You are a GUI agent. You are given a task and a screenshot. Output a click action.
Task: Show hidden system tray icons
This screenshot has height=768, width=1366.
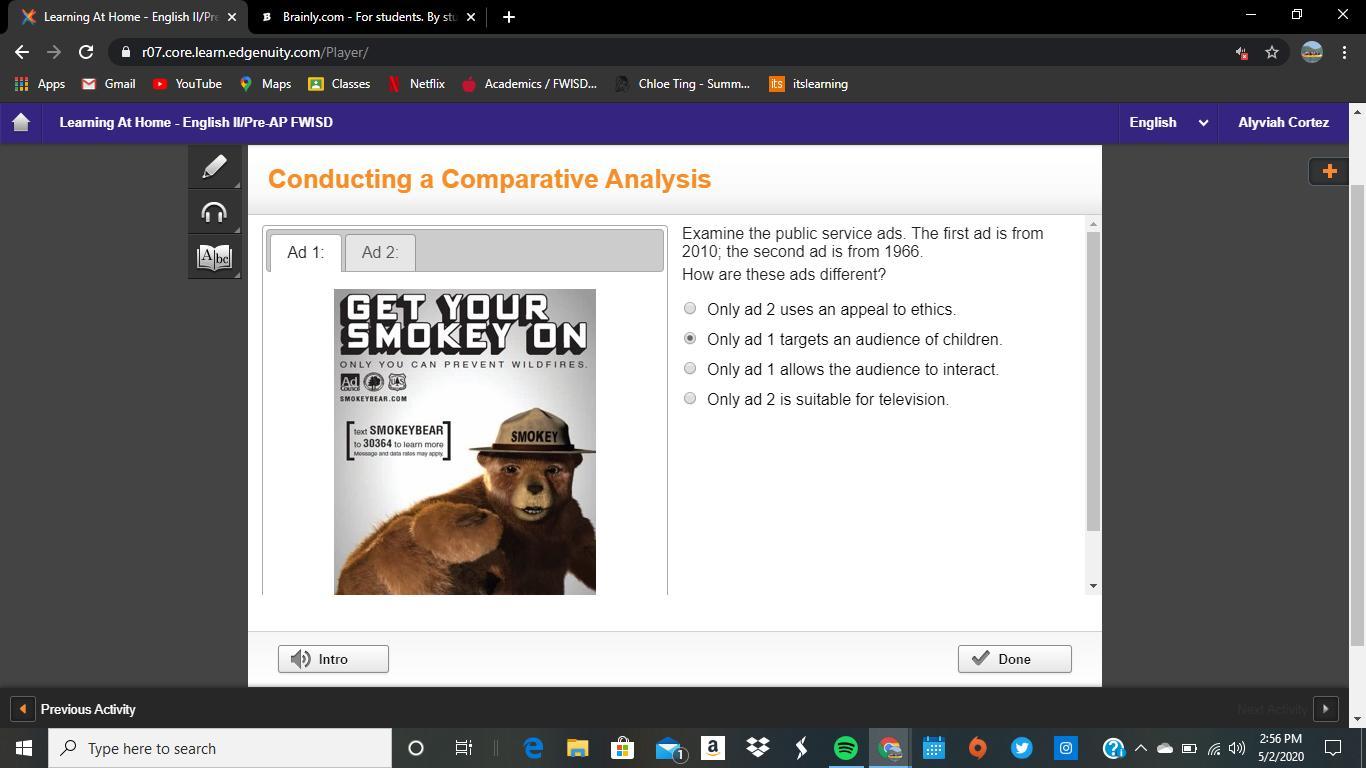(x=1140, y=748)
